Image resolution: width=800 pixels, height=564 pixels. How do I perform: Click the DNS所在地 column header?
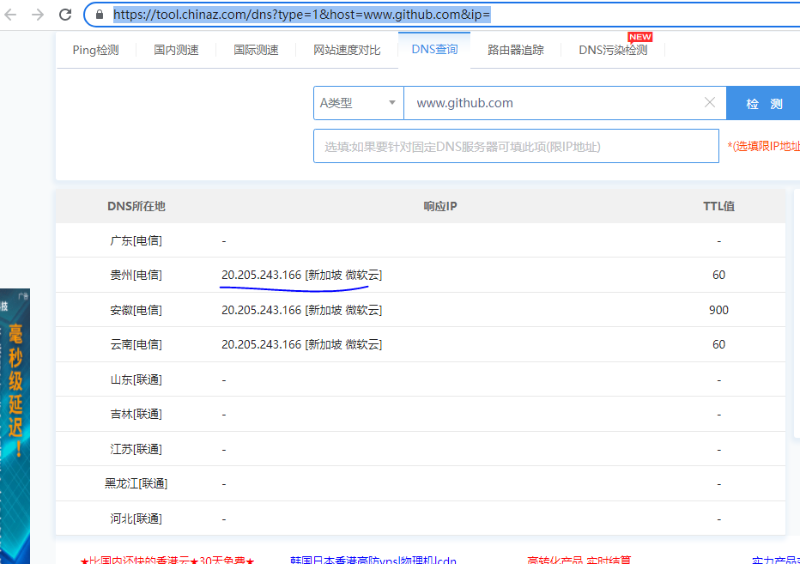click(136, 206)
